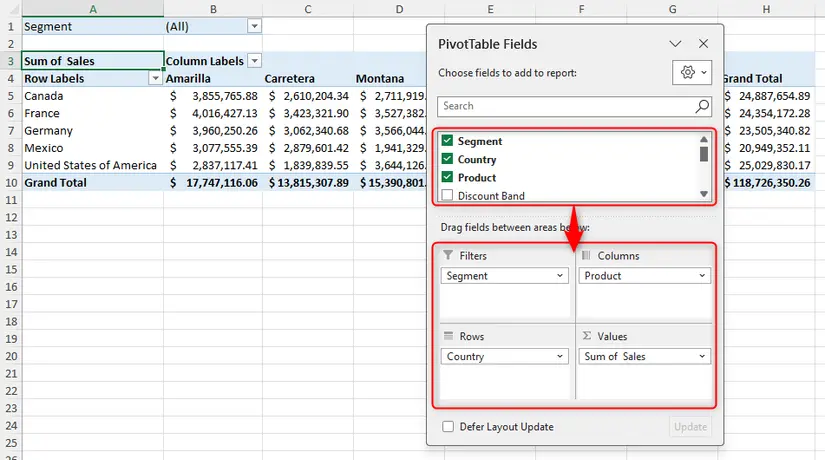Open the Segment filter dropdown in cell B1

pyautogui.click(x=254, y=26)
